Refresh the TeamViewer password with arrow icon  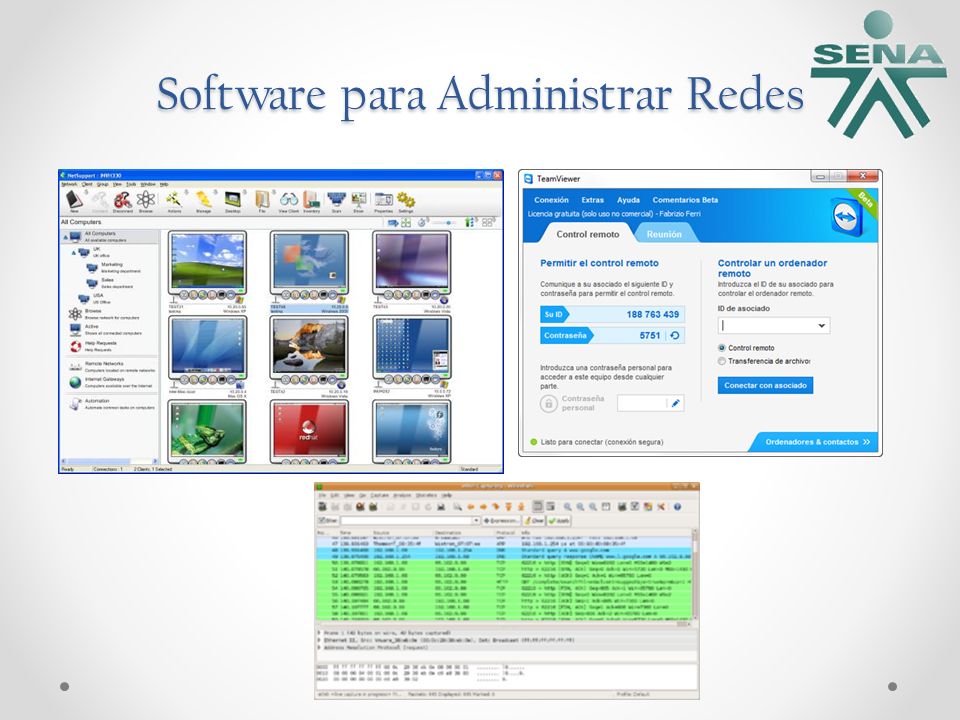675,336
